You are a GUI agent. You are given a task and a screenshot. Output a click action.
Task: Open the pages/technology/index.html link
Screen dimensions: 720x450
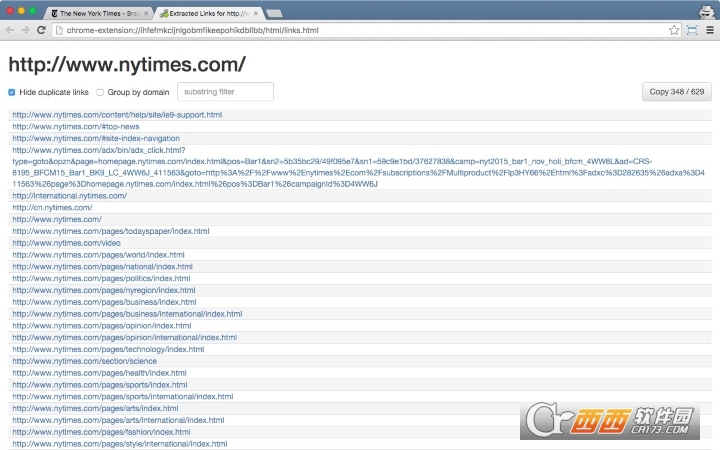click(108, 349)
